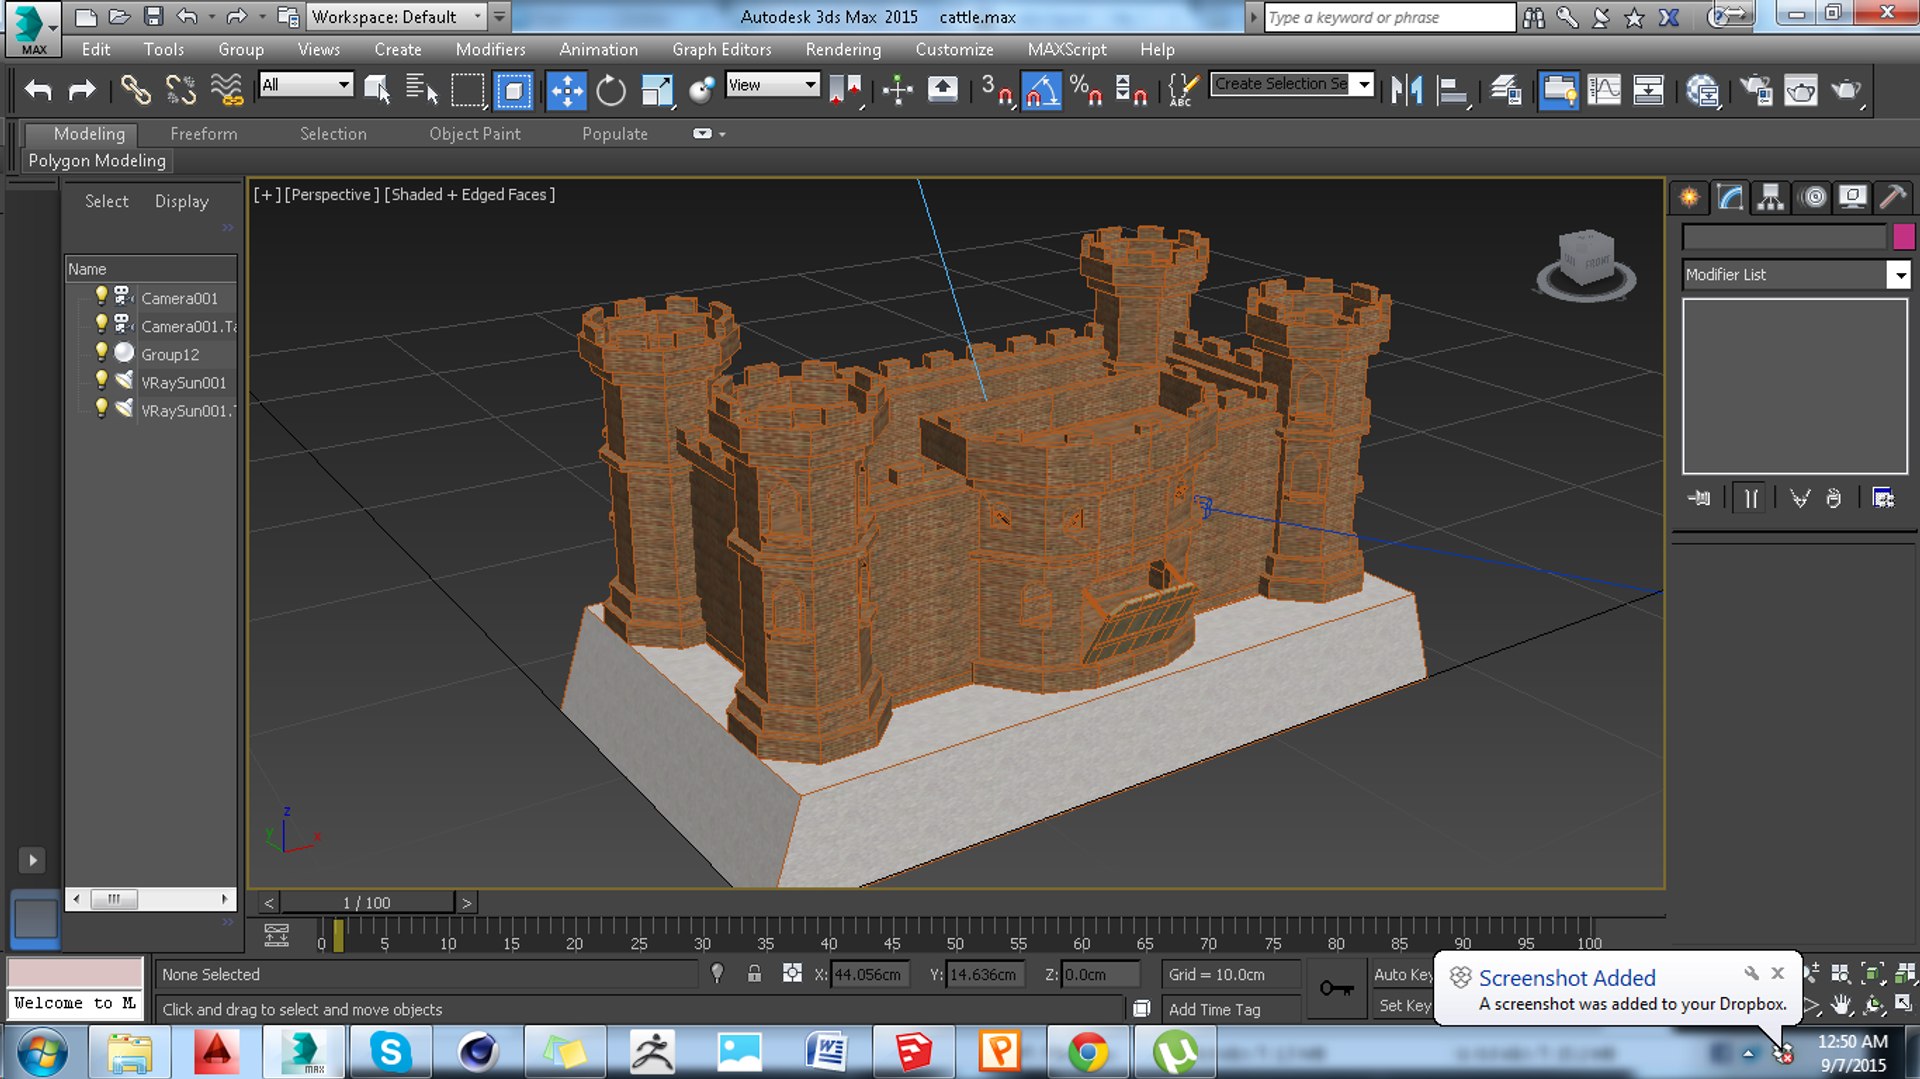Click the Select by Name icon
The height and width of the screenshot is (1079, 1920).
(421, 91)
